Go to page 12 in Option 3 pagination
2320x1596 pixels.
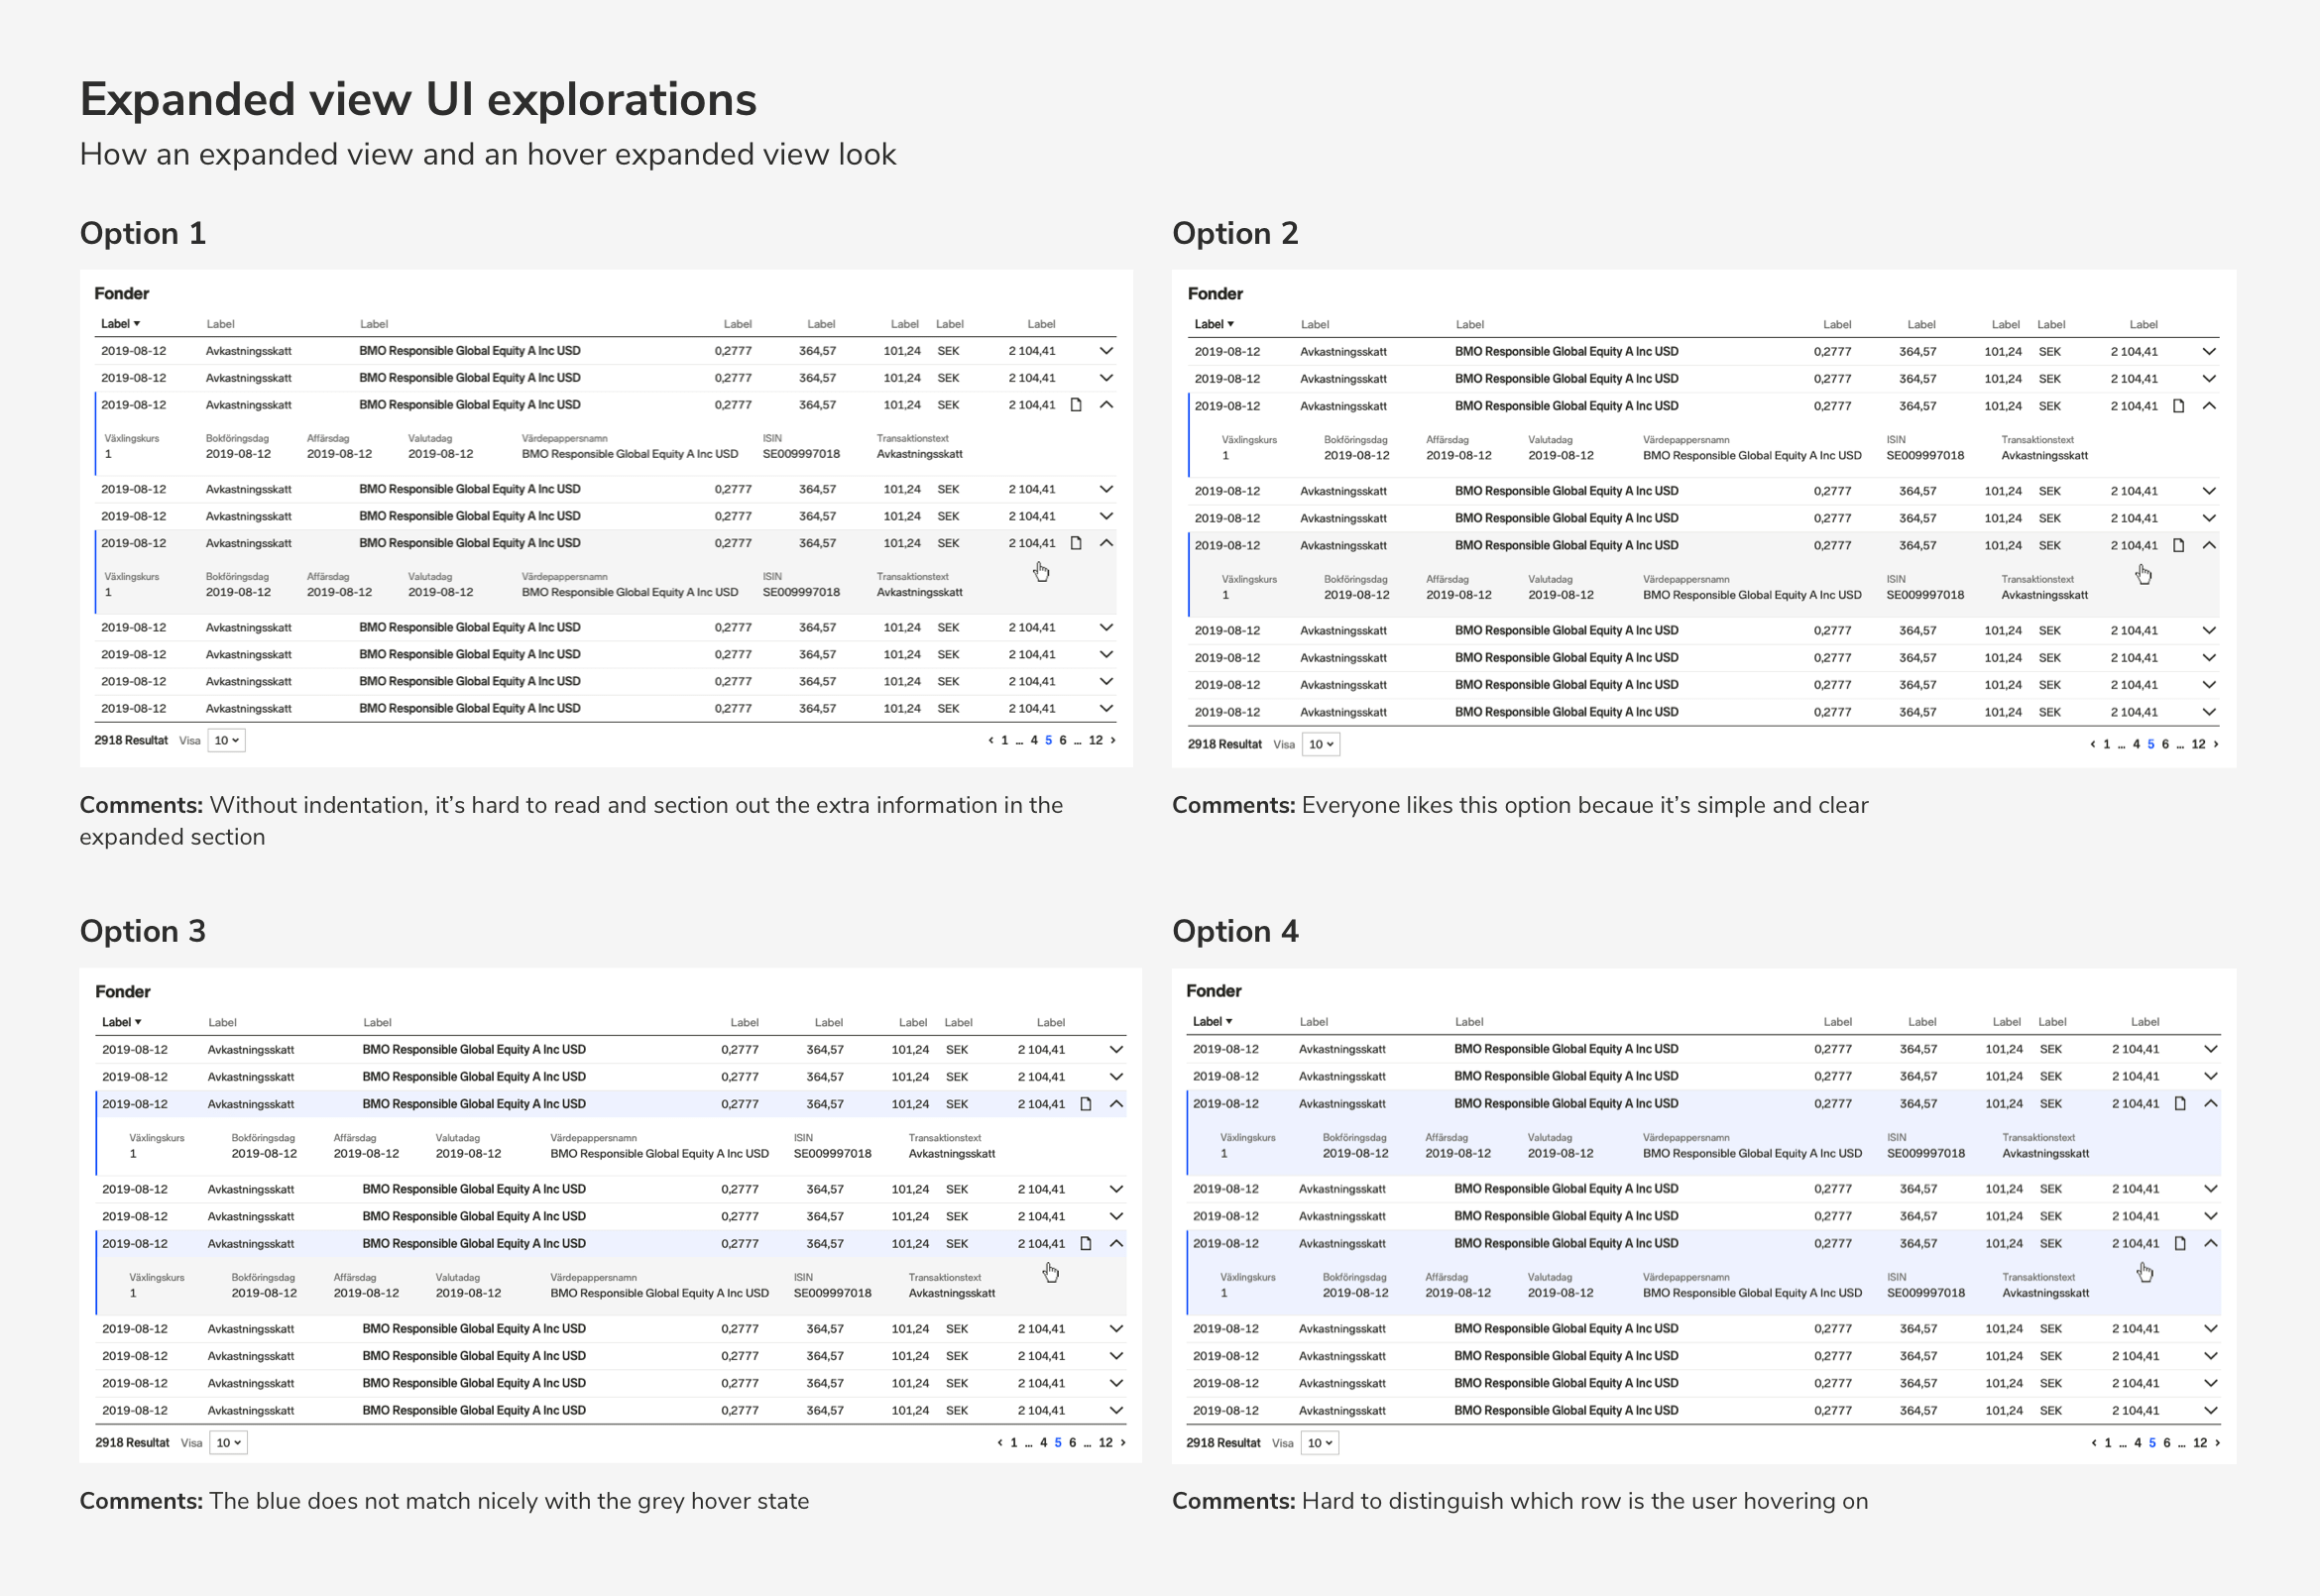tap(1105, 1442)
